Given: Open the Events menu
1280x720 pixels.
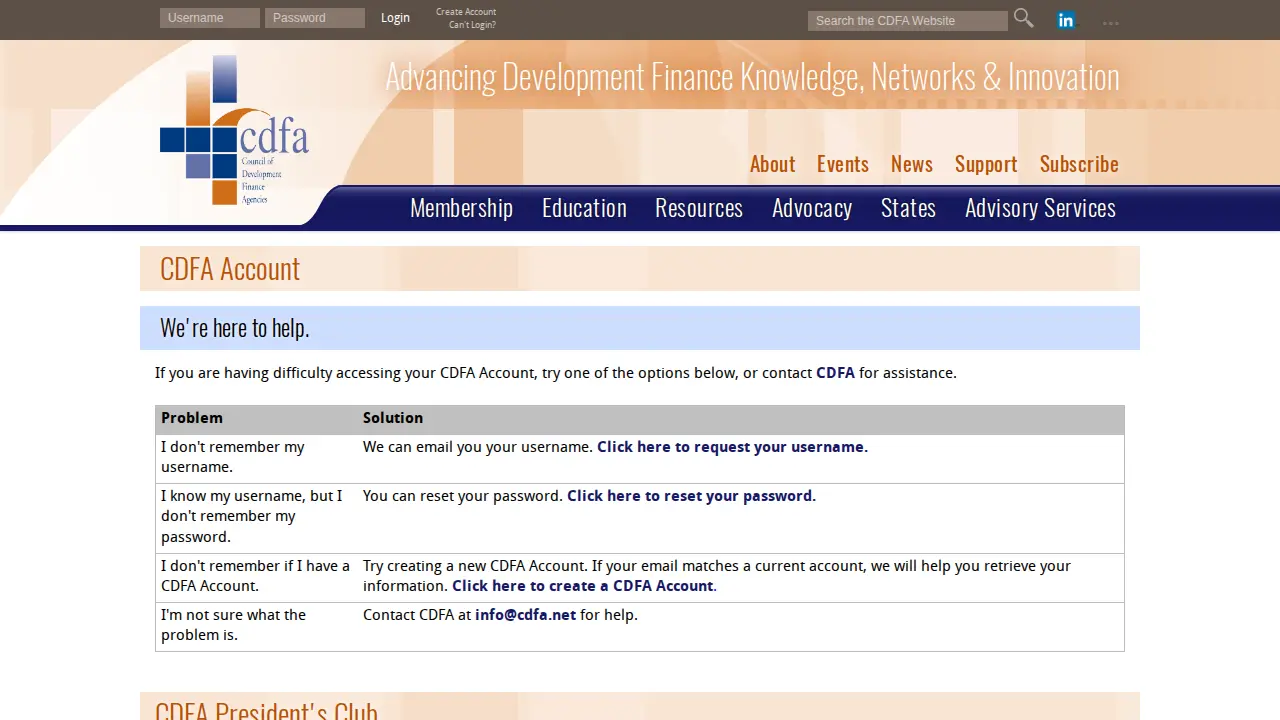Looking at the screenshot, I should 843,164.
